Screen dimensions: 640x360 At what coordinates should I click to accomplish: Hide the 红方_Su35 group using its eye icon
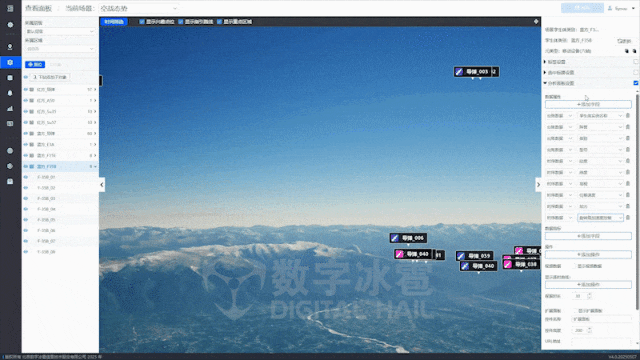[x=26, y=111]
